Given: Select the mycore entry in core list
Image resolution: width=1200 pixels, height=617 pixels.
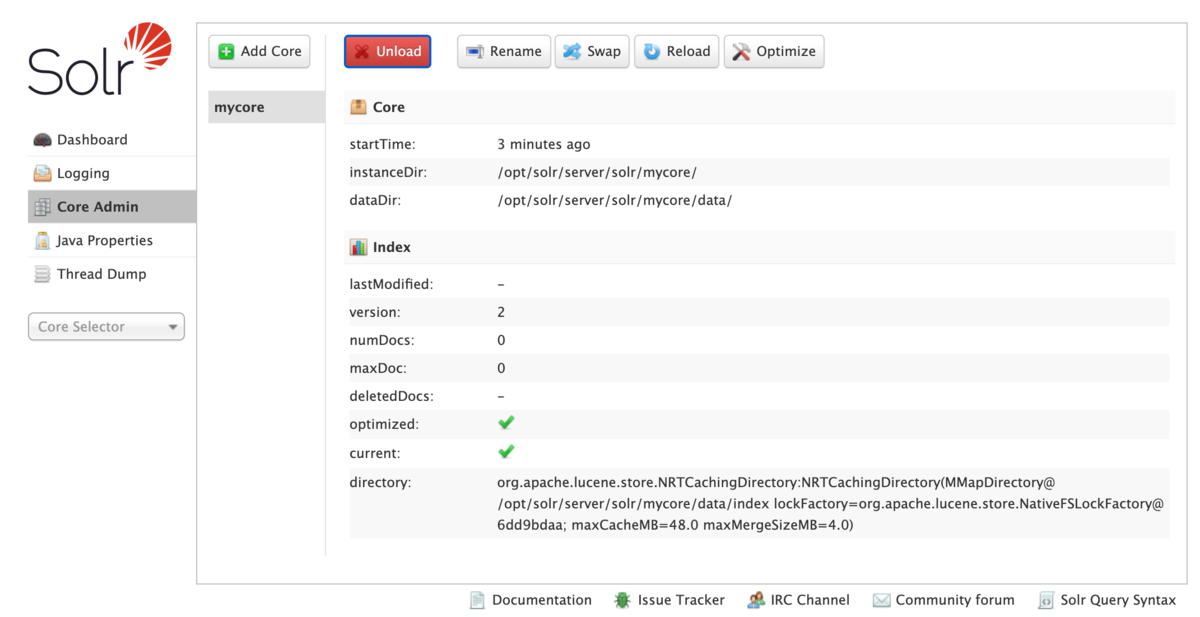Looking at the screenshot, I should pyautogui.click(x=266, y=107).
